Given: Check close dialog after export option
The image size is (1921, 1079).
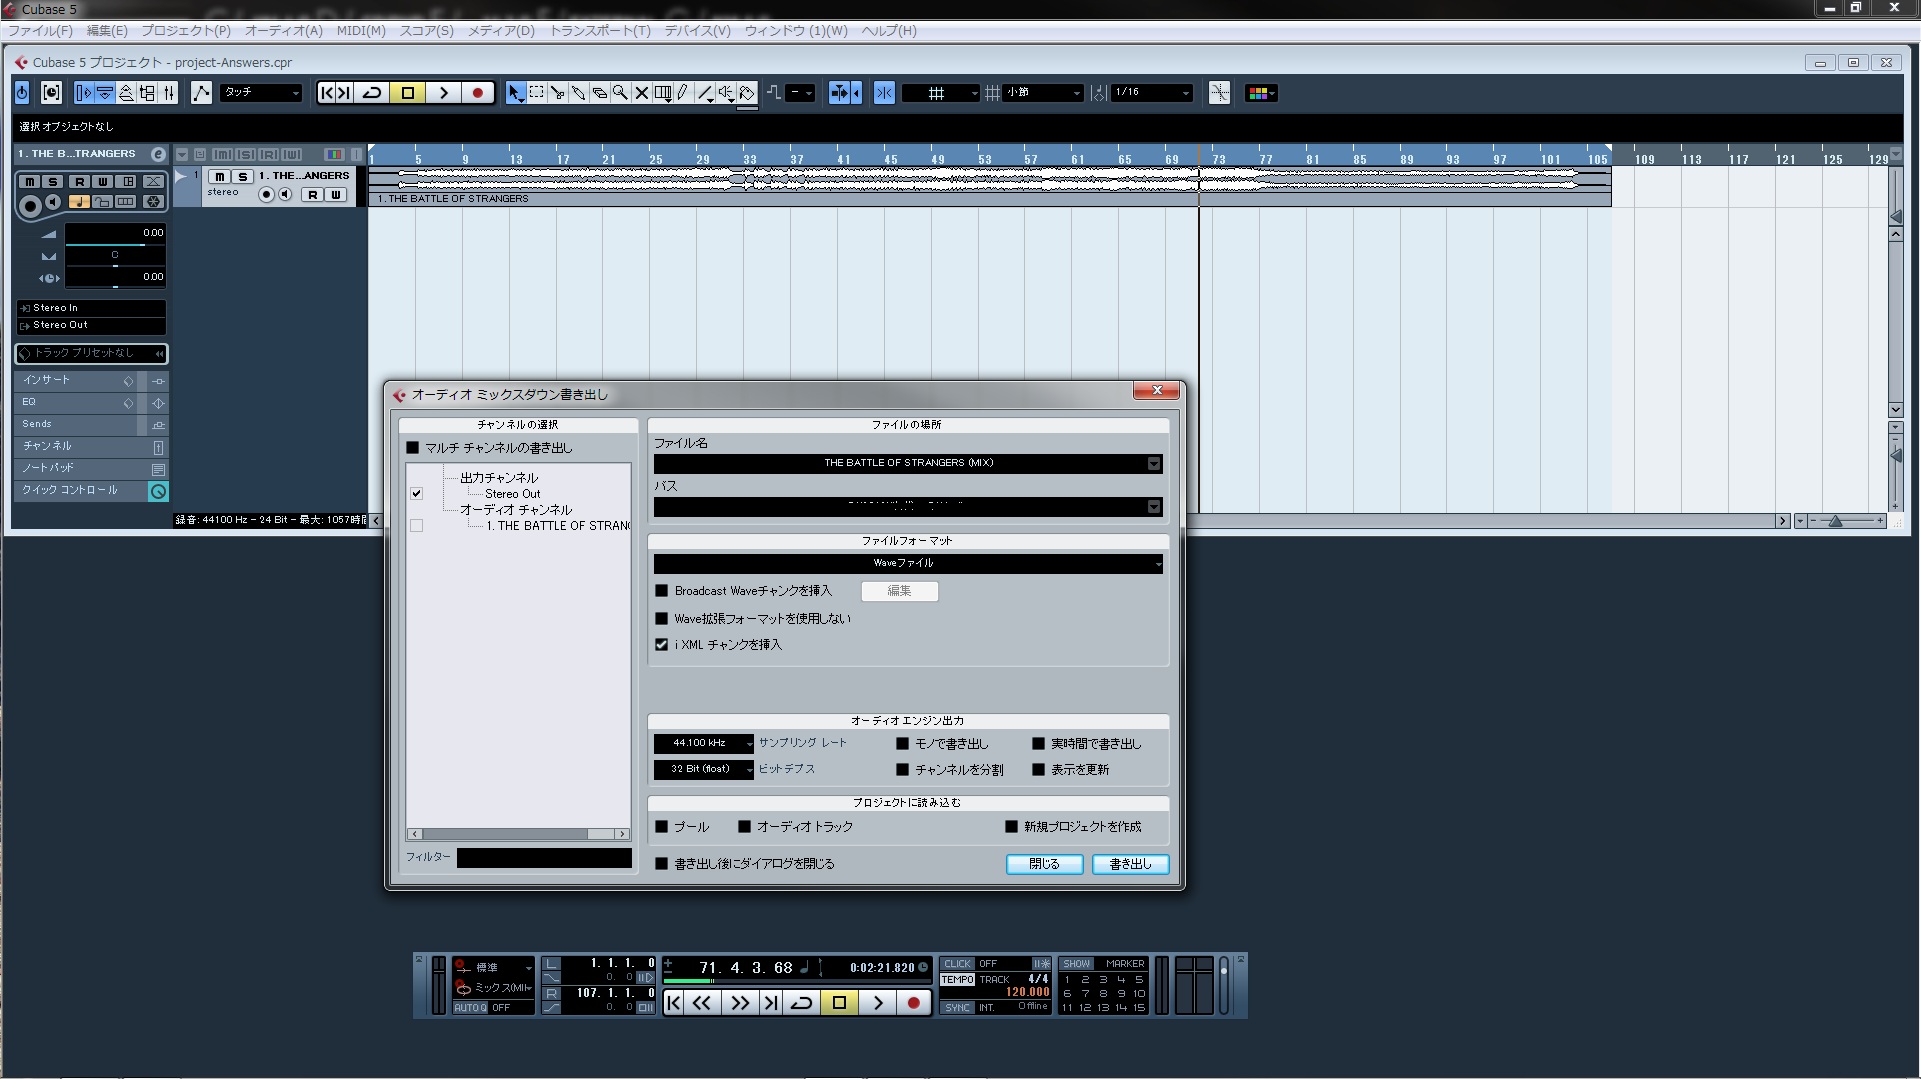Looking at the screenshot, I should (x=661, y=864).
